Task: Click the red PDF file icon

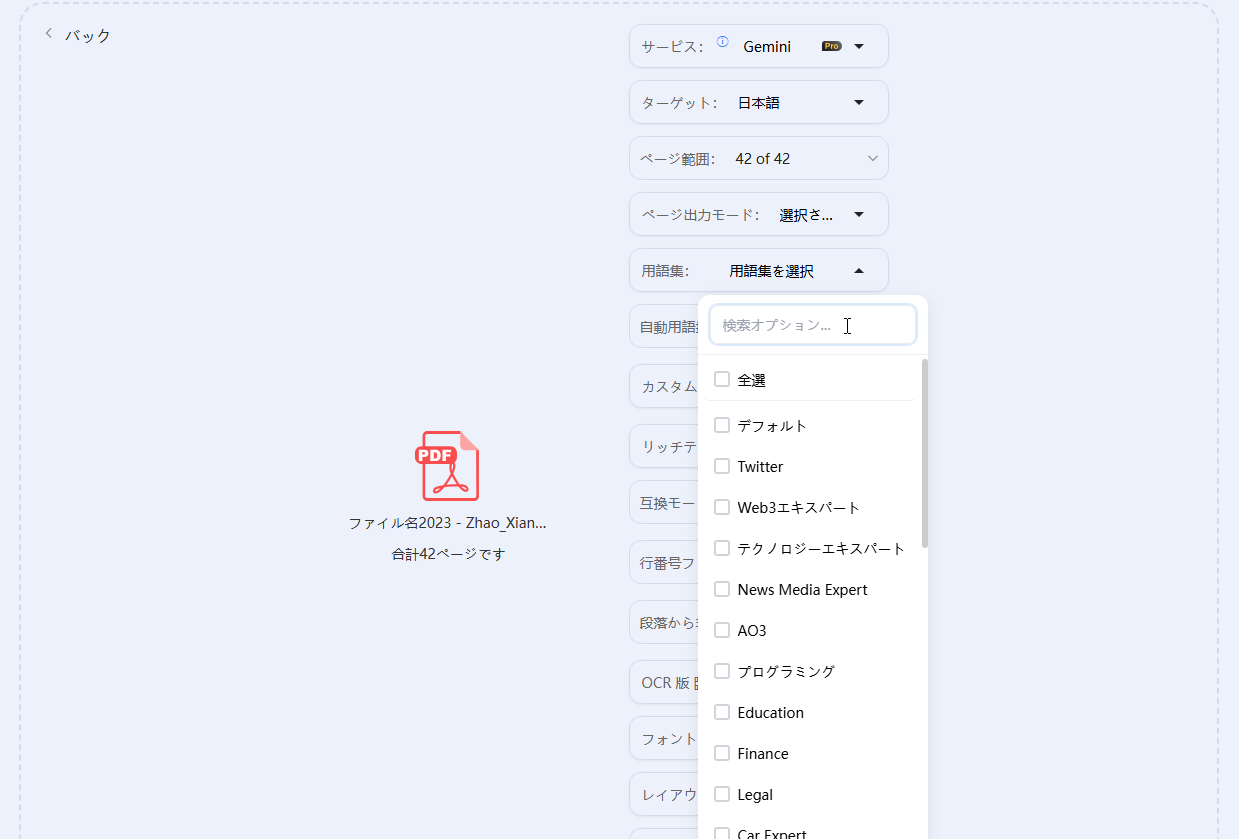Action: (447, 465)
